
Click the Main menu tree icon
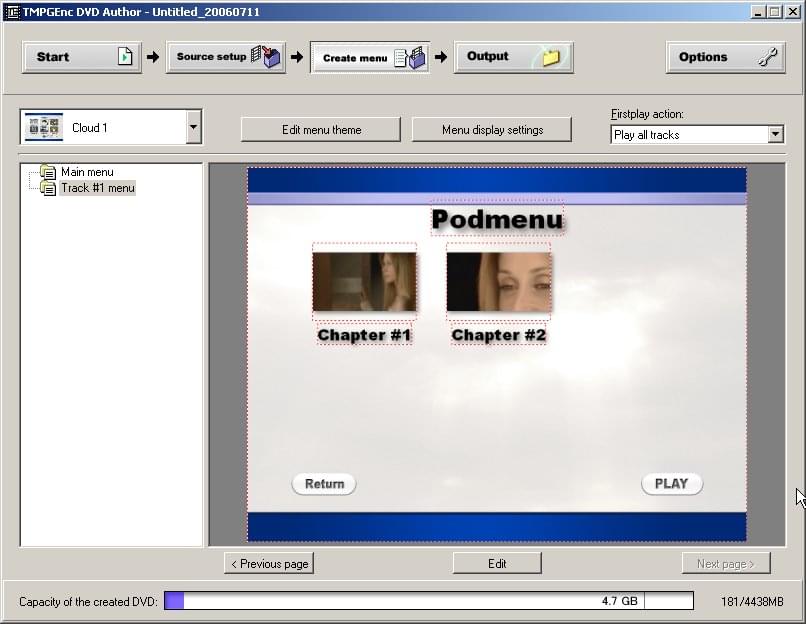click(x=48, y=172)
